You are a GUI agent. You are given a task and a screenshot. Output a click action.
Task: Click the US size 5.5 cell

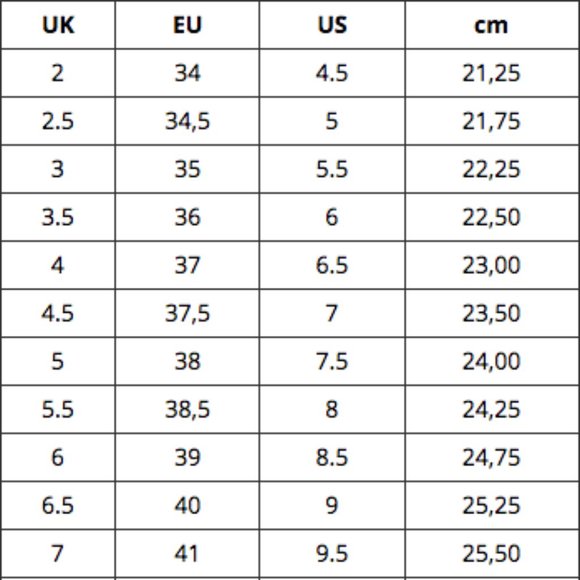click(x=332, y=169)
